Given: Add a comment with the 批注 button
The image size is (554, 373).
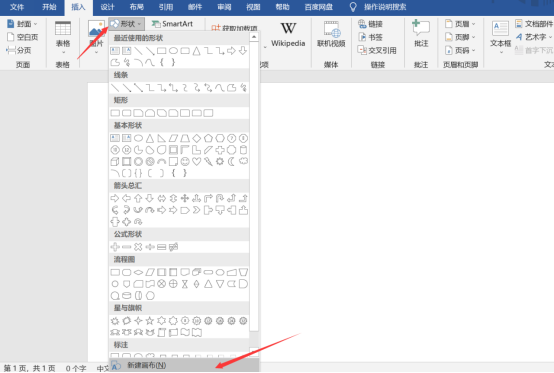Looking at the screenshot, I should coord(421,34).
